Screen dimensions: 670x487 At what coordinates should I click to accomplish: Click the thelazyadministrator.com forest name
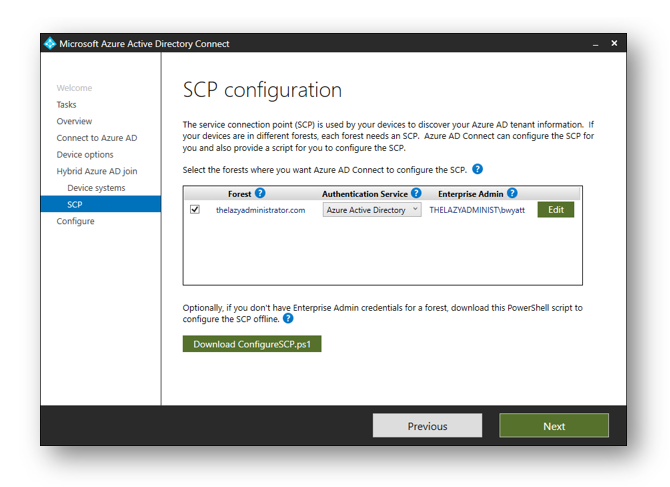click(x=261, y=210)
